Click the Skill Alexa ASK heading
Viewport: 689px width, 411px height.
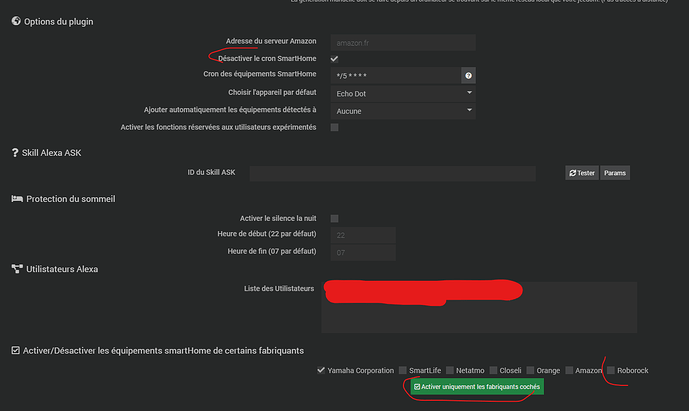[x=51, y=153]
